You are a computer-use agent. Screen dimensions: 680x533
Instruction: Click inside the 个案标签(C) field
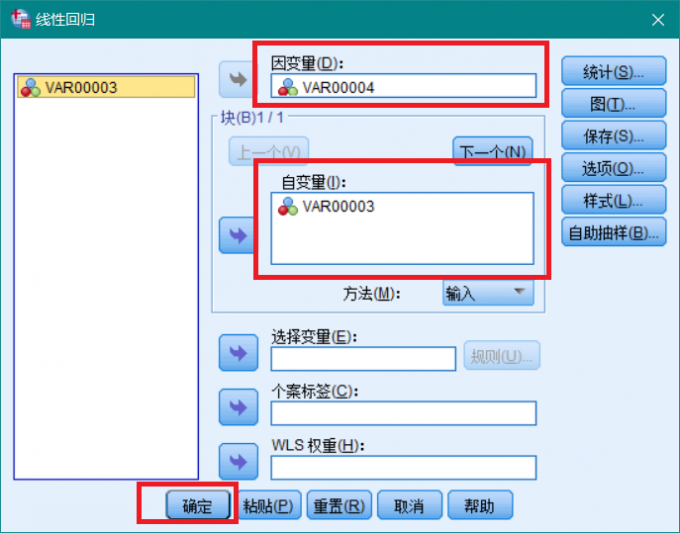(403, 413)
